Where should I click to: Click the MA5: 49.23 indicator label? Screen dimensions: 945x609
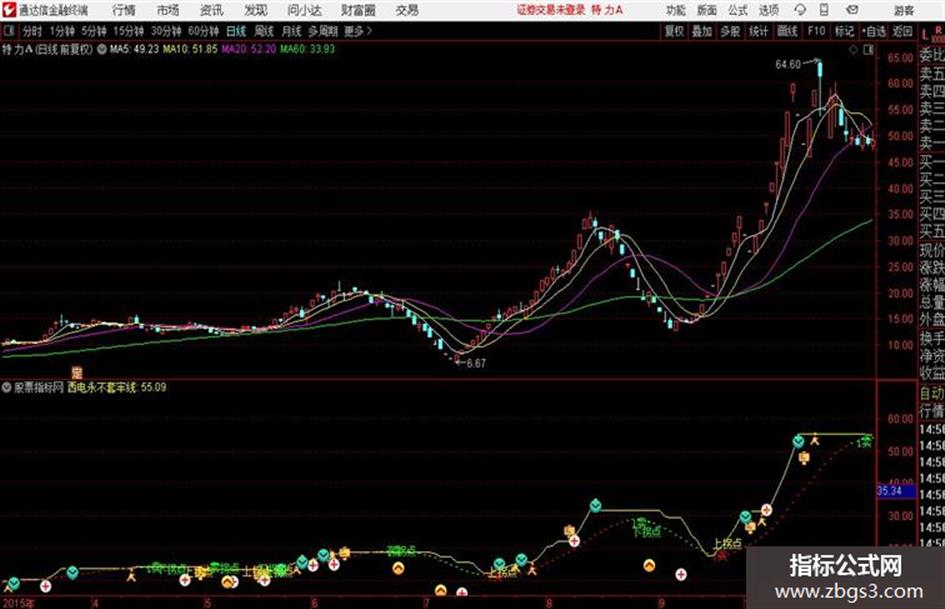(x=134, y=49)
